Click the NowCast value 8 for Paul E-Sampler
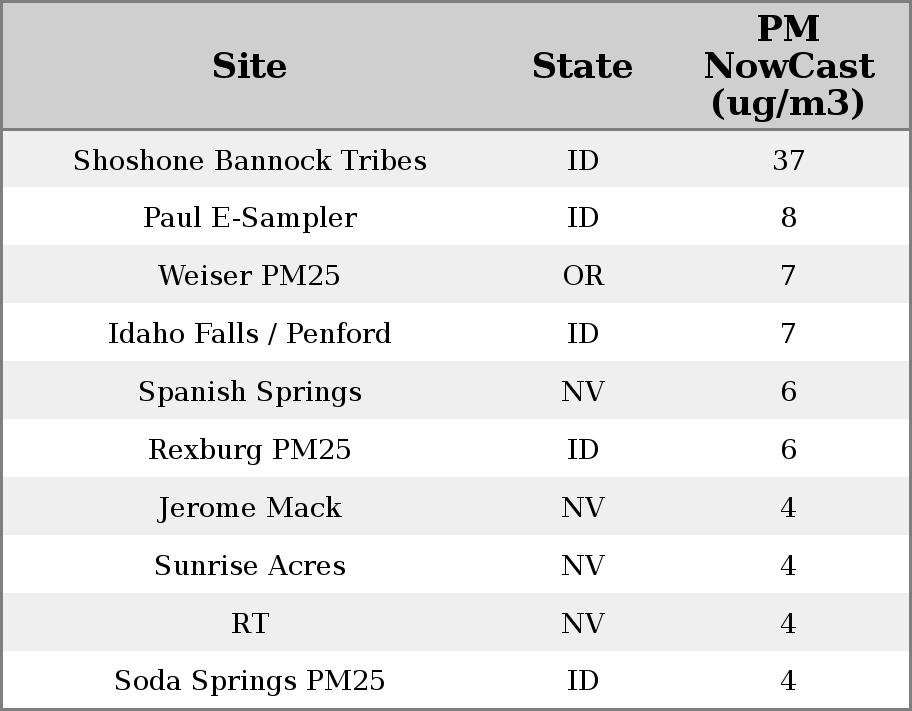This screenshot has height=711, width=912. point(788,218)
